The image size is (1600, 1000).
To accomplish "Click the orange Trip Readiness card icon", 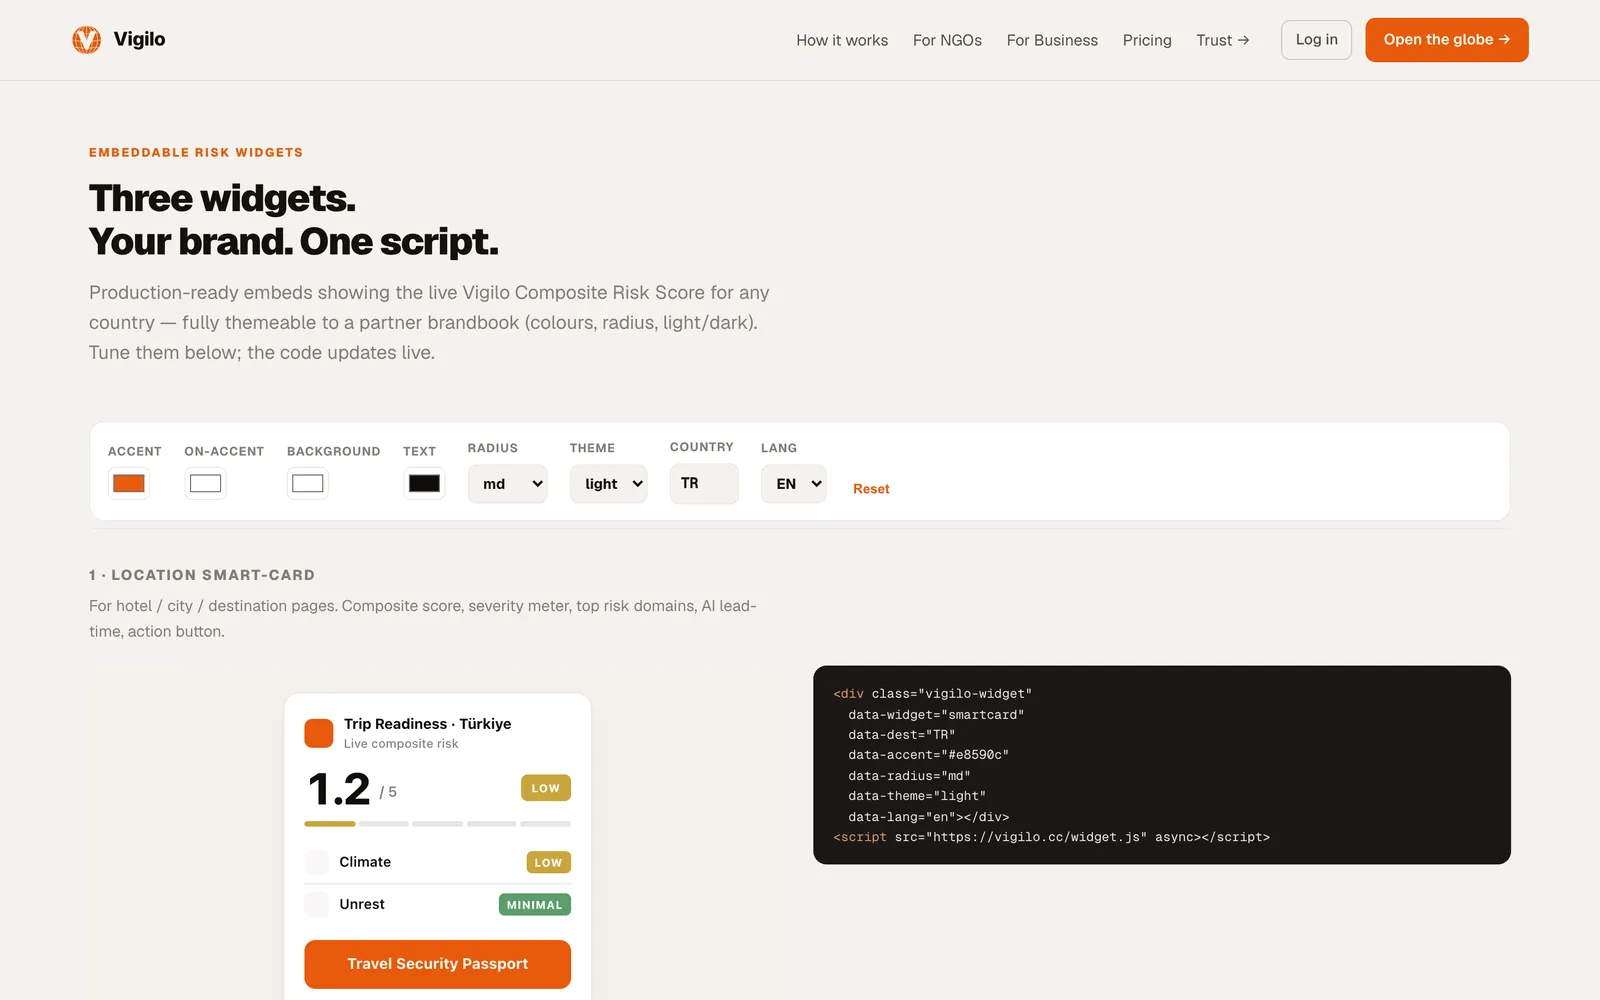I will tap(319, 733).
